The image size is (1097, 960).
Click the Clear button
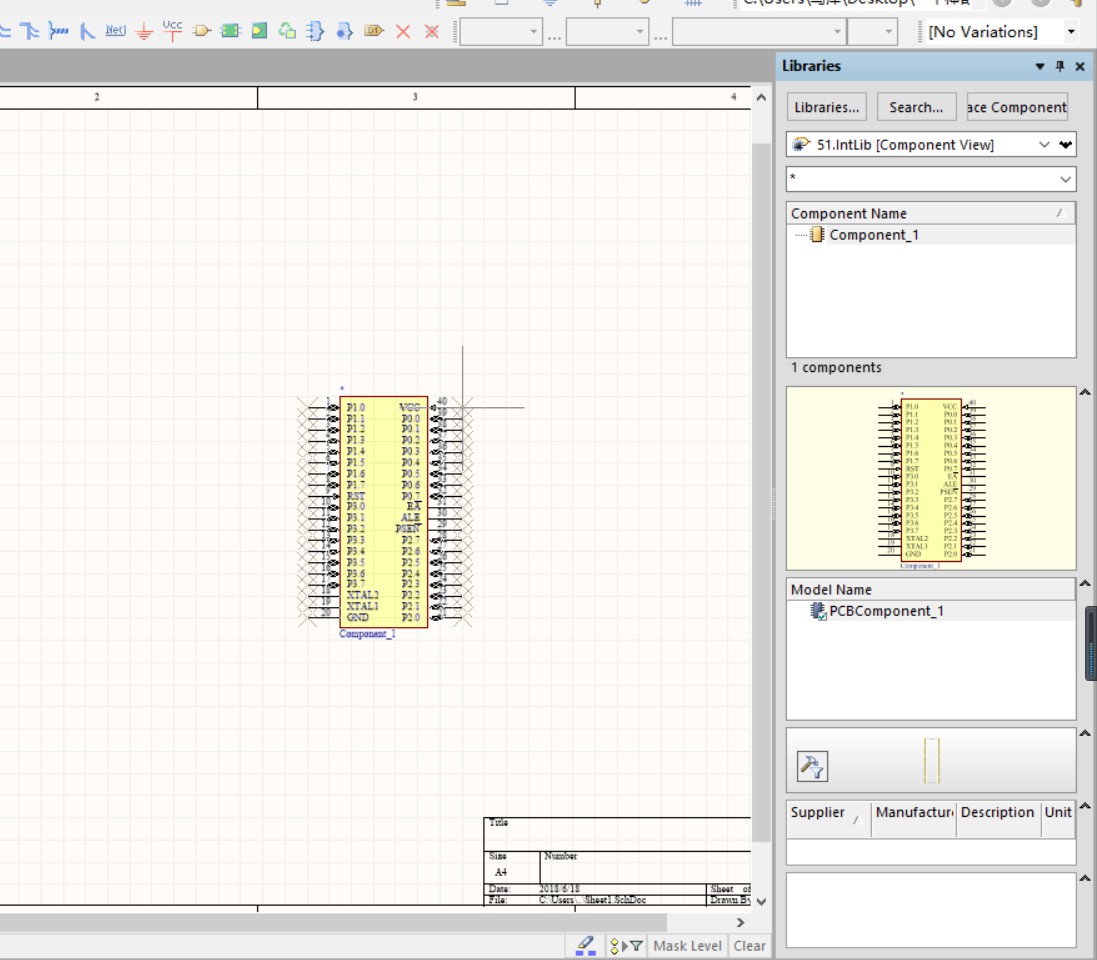(749, 946)
